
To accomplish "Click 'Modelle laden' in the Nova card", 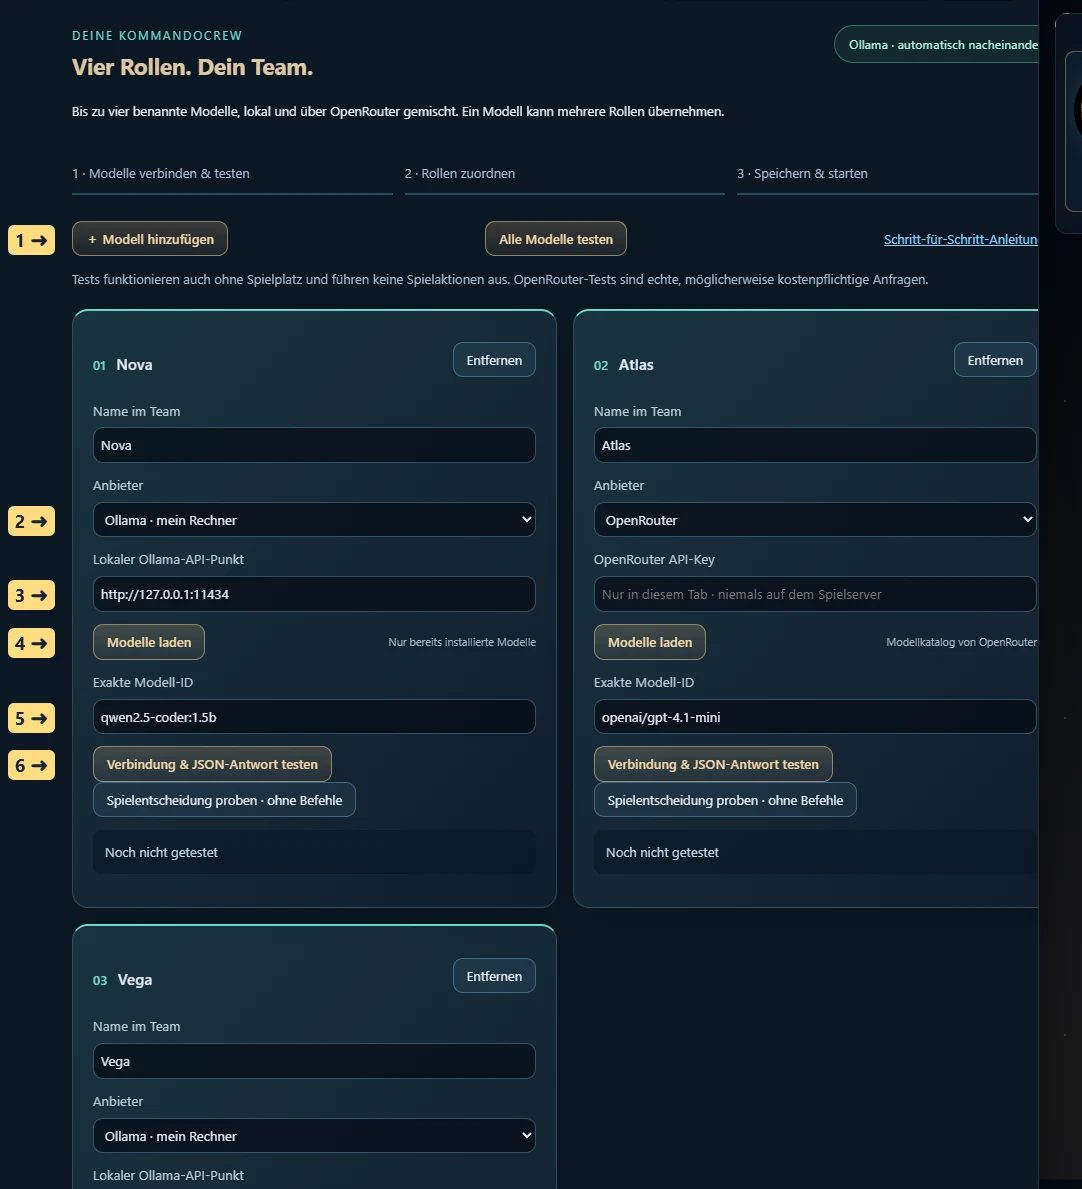I will pyautogui.click(x=149, y=642).
